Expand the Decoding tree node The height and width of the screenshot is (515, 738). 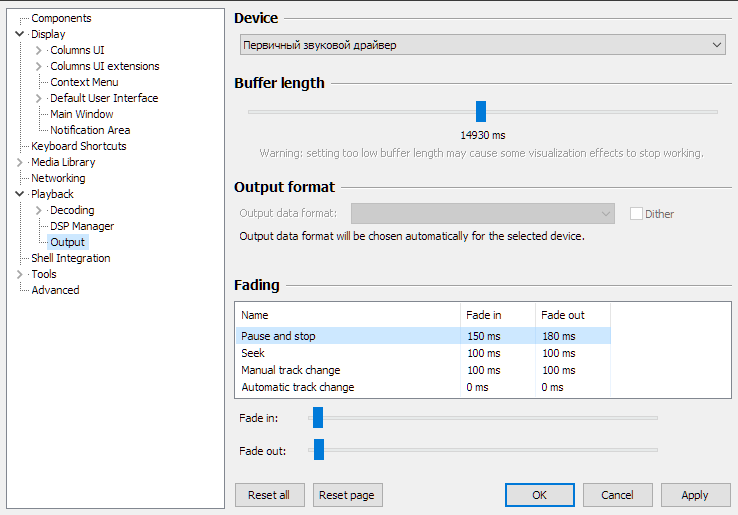coord(39,210)
